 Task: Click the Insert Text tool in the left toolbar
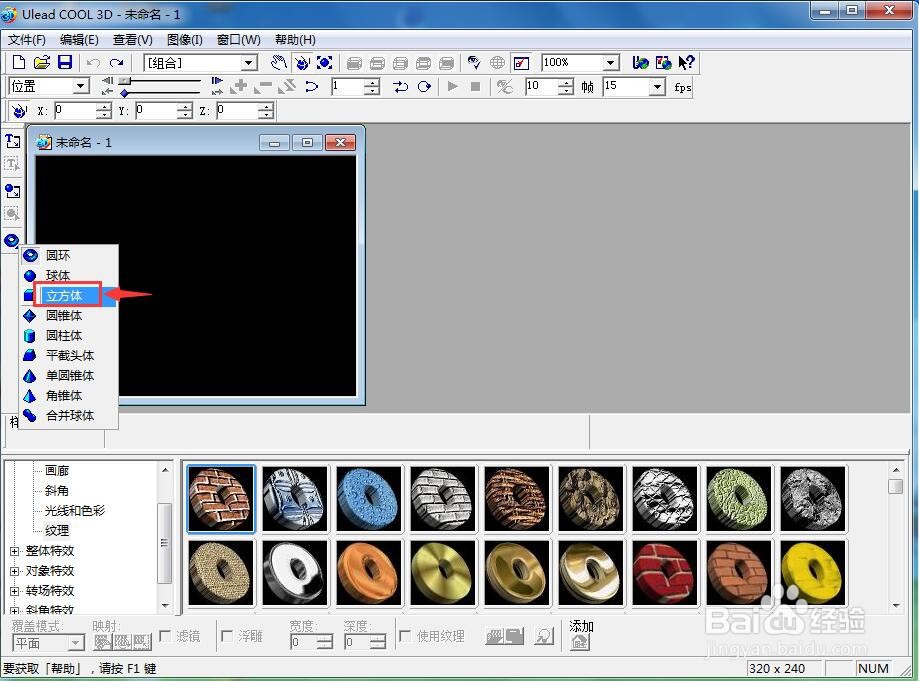[12, 141]
